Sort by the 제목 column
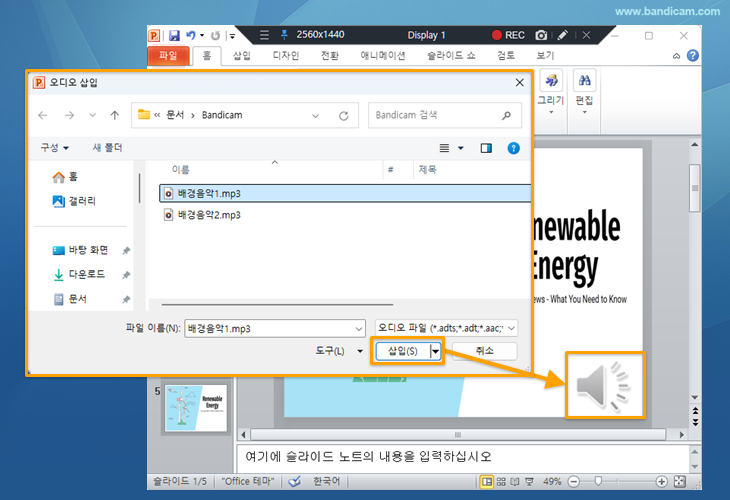 click(427, 169)
